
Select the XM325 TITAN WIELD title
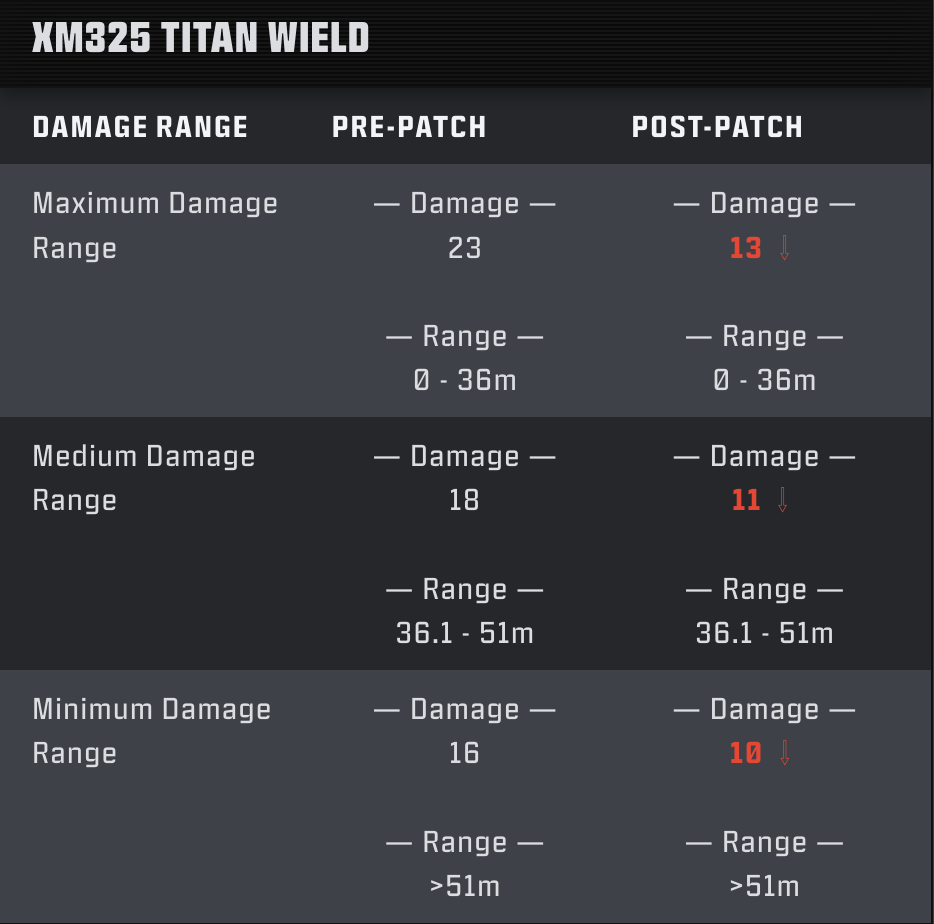coord(201,38)
